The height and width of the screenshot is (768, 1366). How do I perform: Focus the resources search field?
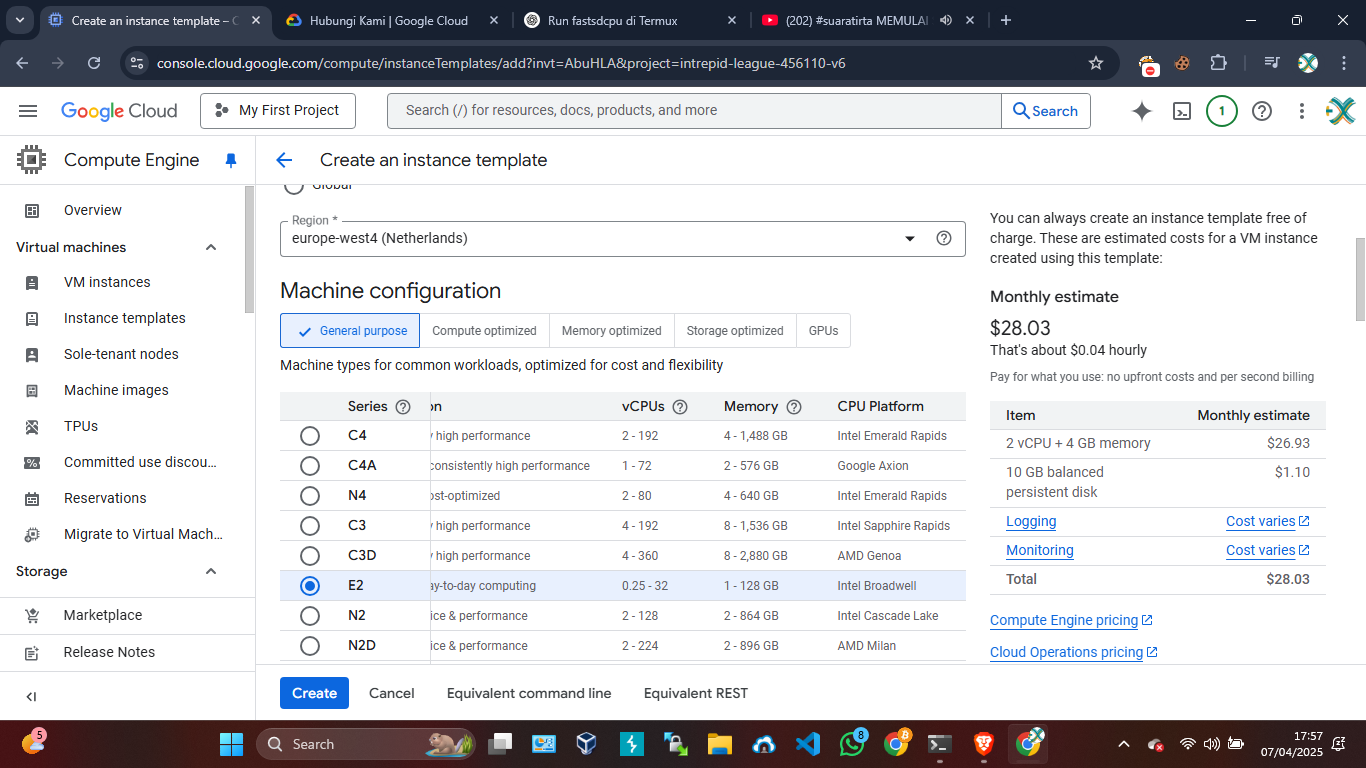[694, 111]
